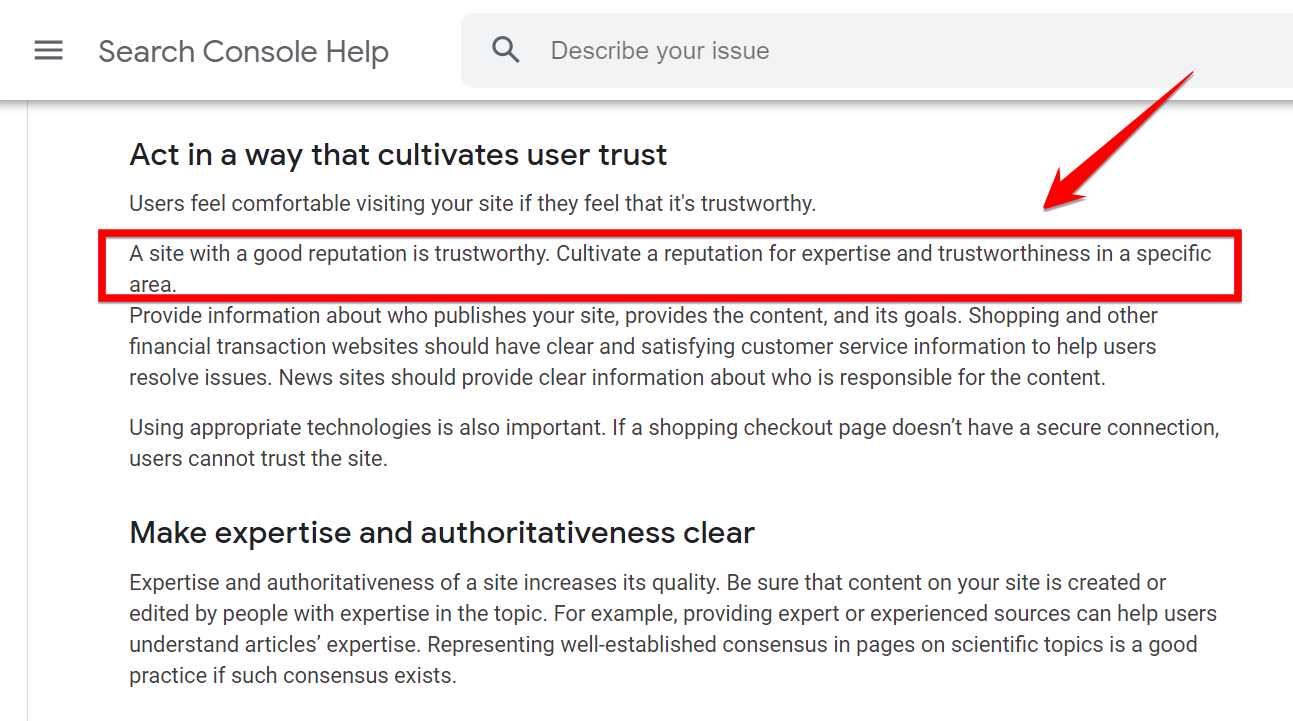Click the text 'practice if such consensus exists.'
1293x721 pixels.
tap(292, 675)
